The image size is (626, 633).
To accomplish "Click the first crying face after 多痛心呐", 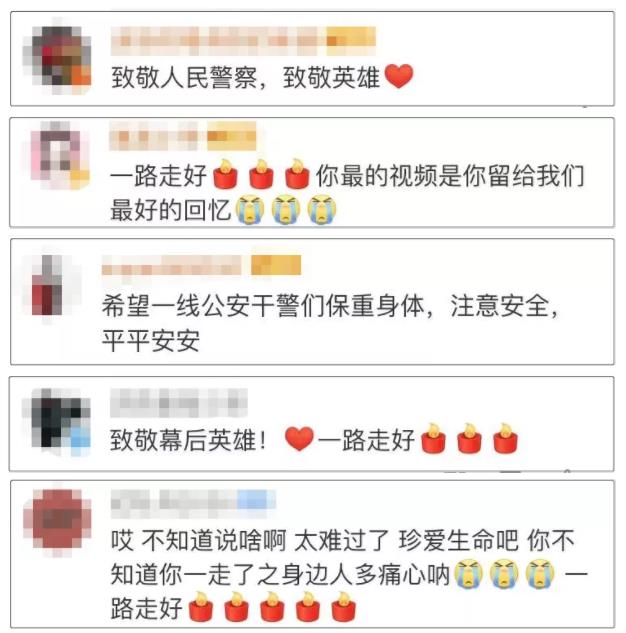I will pyautogui.click(x=469, y=574).
